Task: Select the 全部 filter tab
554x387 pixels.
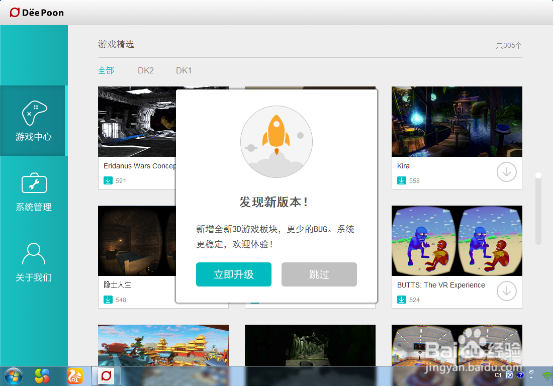Action: pyautogui.click(x=106, y=70)
